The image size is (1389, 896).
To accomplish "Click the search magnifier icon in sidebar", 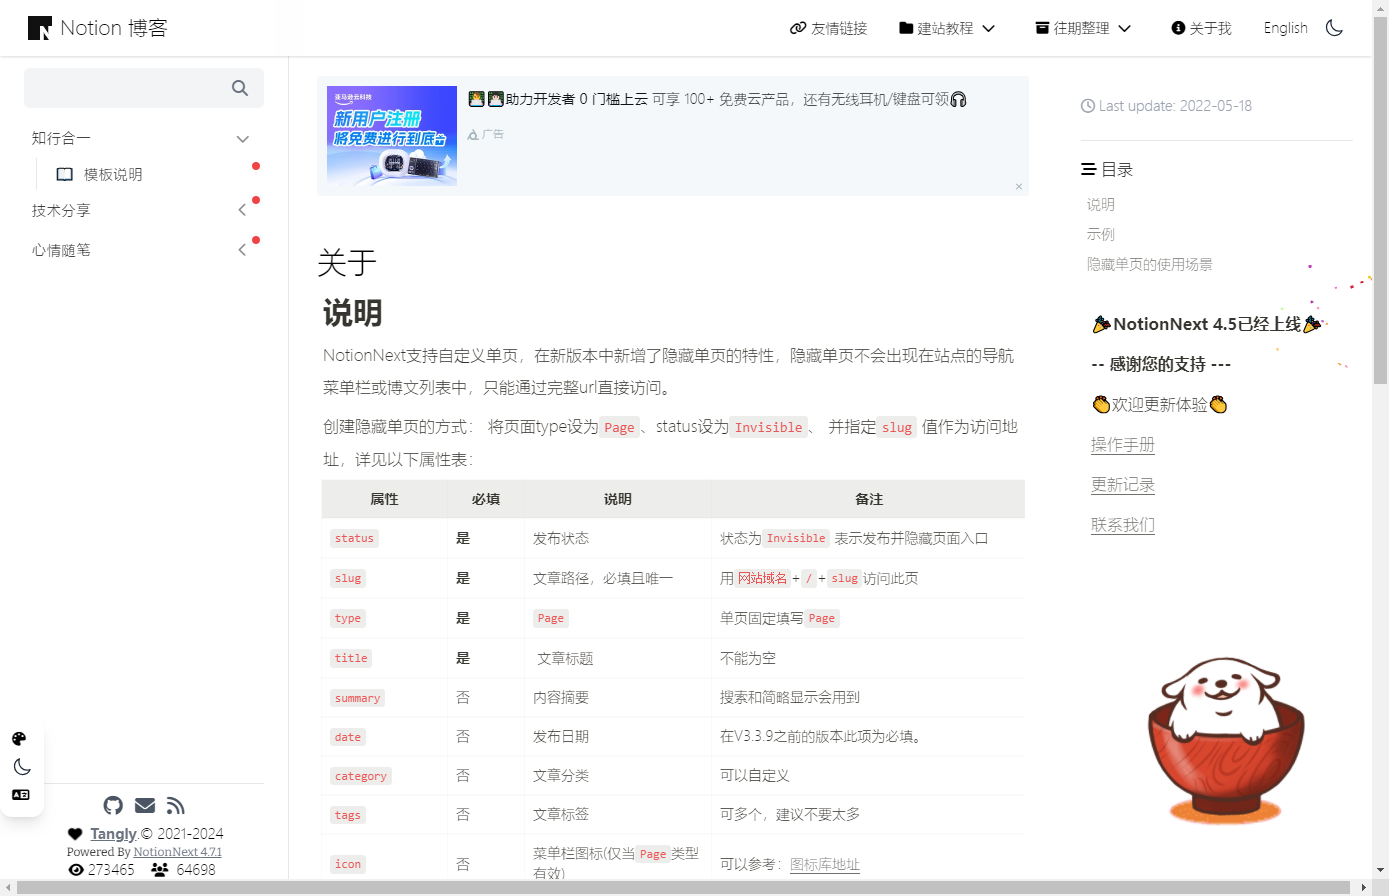I will click(x=239, y=88).
